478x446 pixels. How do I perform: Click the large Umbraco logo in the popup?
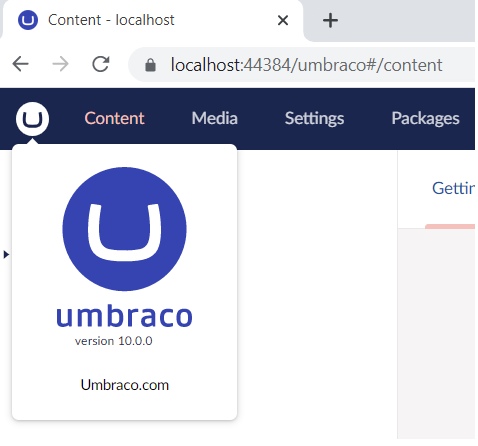124,229
